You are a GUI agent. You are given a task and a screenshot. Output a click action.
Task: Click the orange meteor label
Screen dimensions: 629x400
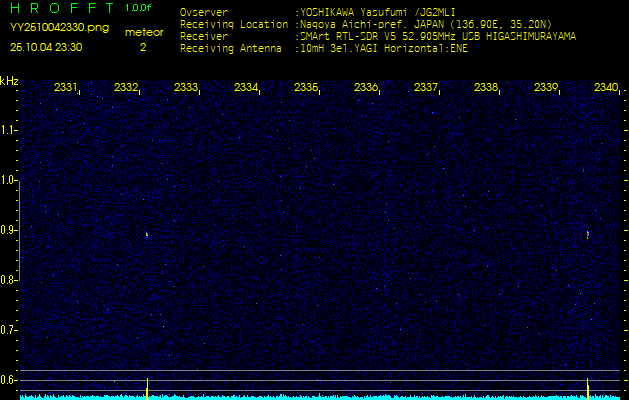[x=143, y=32]
